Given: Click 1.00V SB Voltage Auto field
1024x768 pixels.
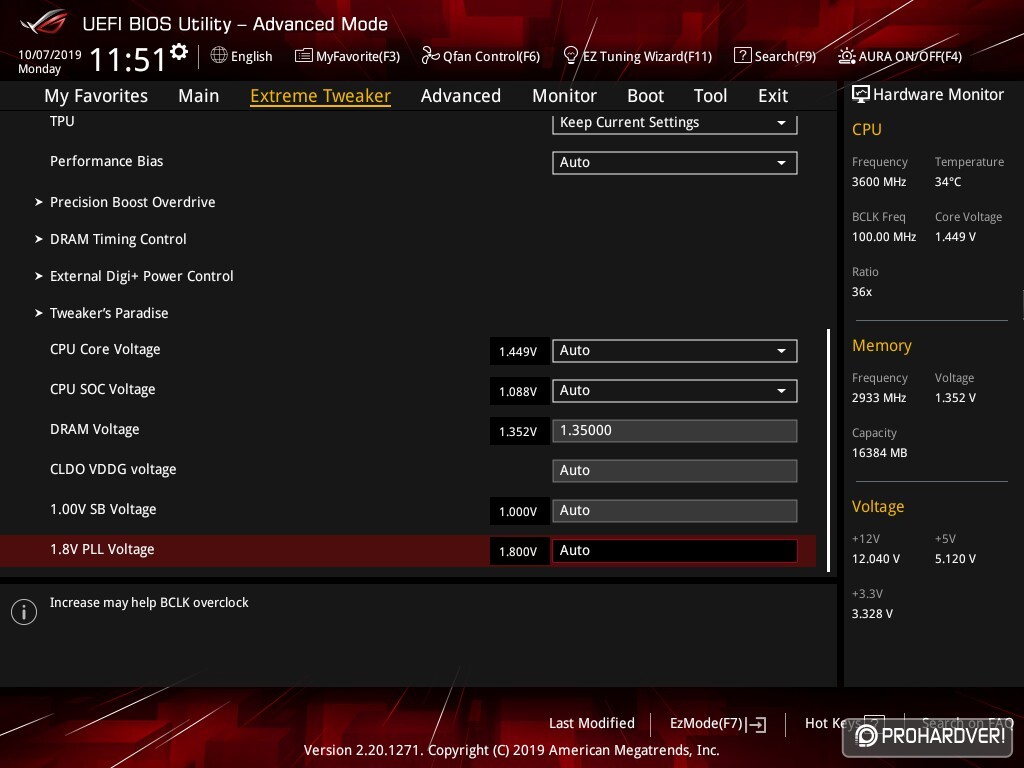Looking at the screenshot, I should (x=675, y=511).
